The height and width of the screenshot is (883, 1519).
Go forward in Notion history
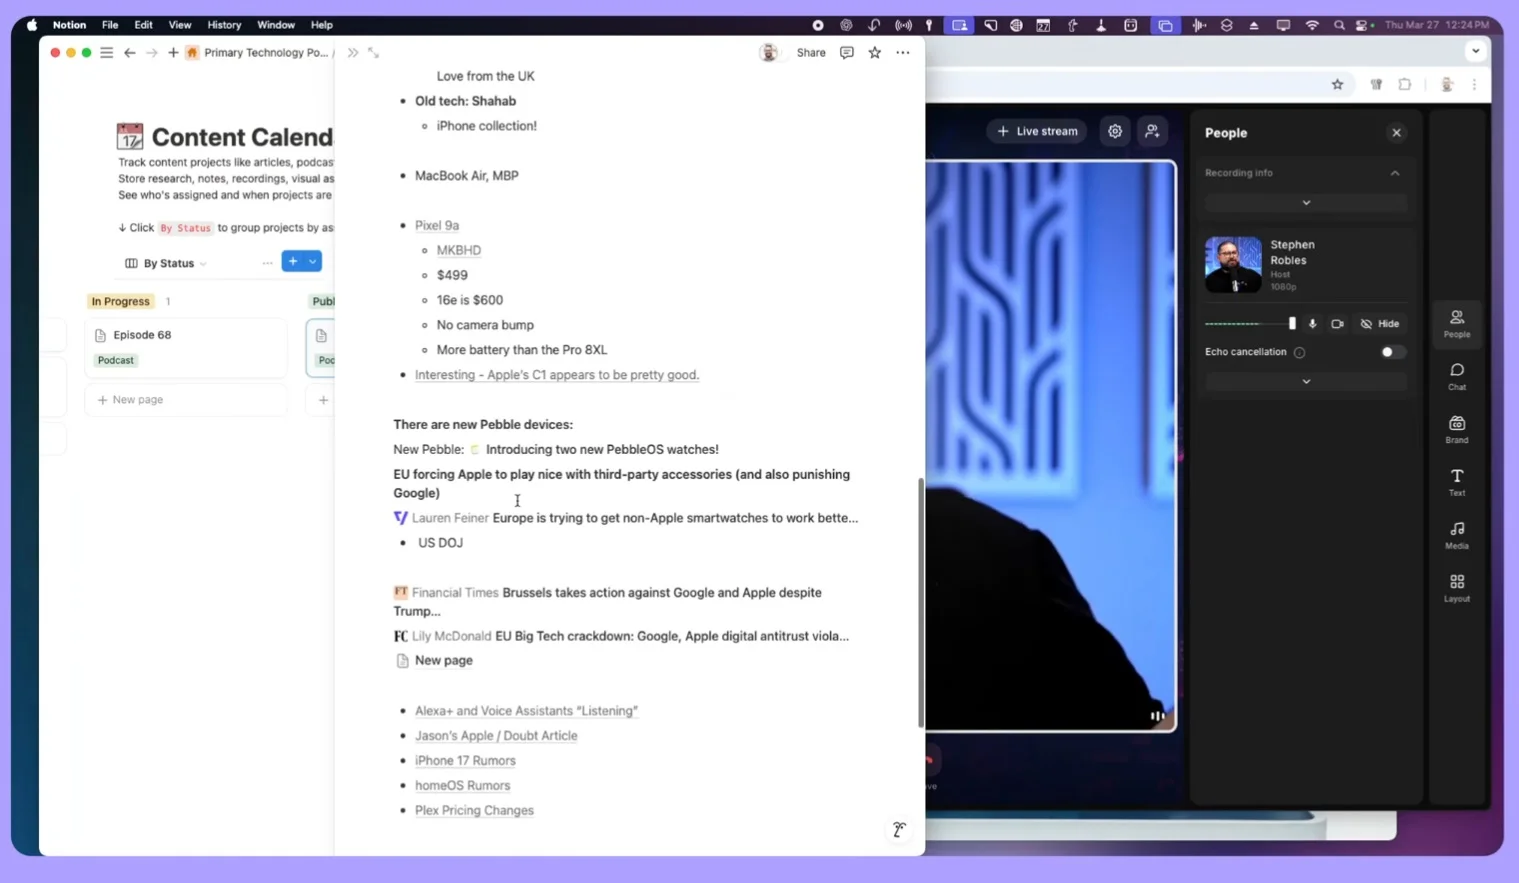(x=152, y=53)
